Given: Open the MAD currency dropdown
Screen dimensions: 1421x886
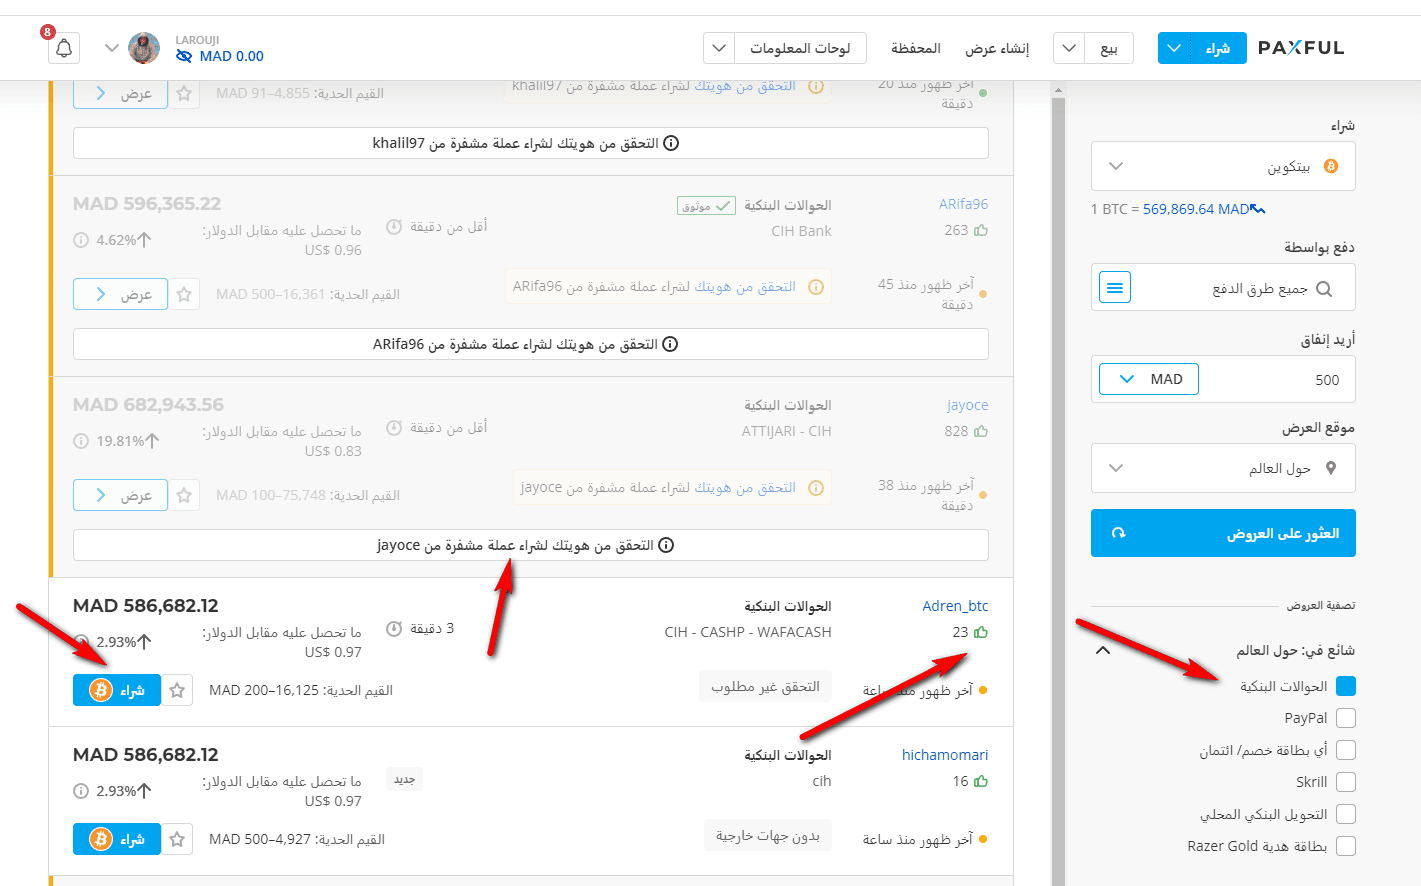Looking at the screenshot, I should coord(1148,379).
